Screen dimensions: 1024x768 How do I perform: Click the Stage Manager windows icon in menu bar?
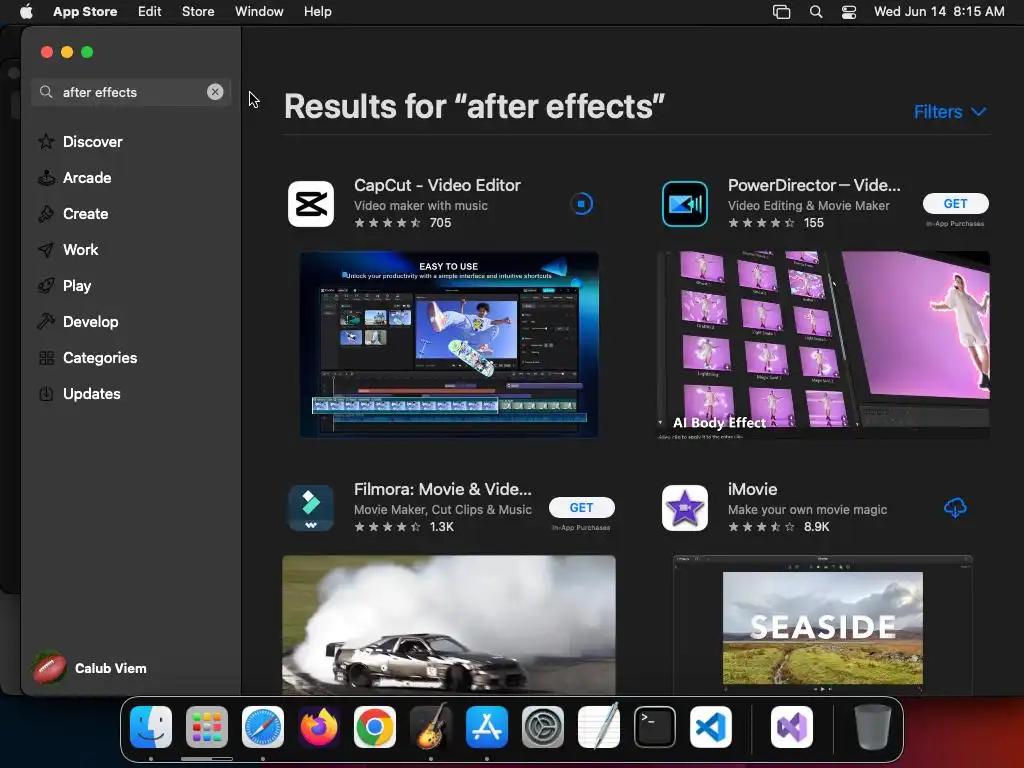[x=781, y=12]
